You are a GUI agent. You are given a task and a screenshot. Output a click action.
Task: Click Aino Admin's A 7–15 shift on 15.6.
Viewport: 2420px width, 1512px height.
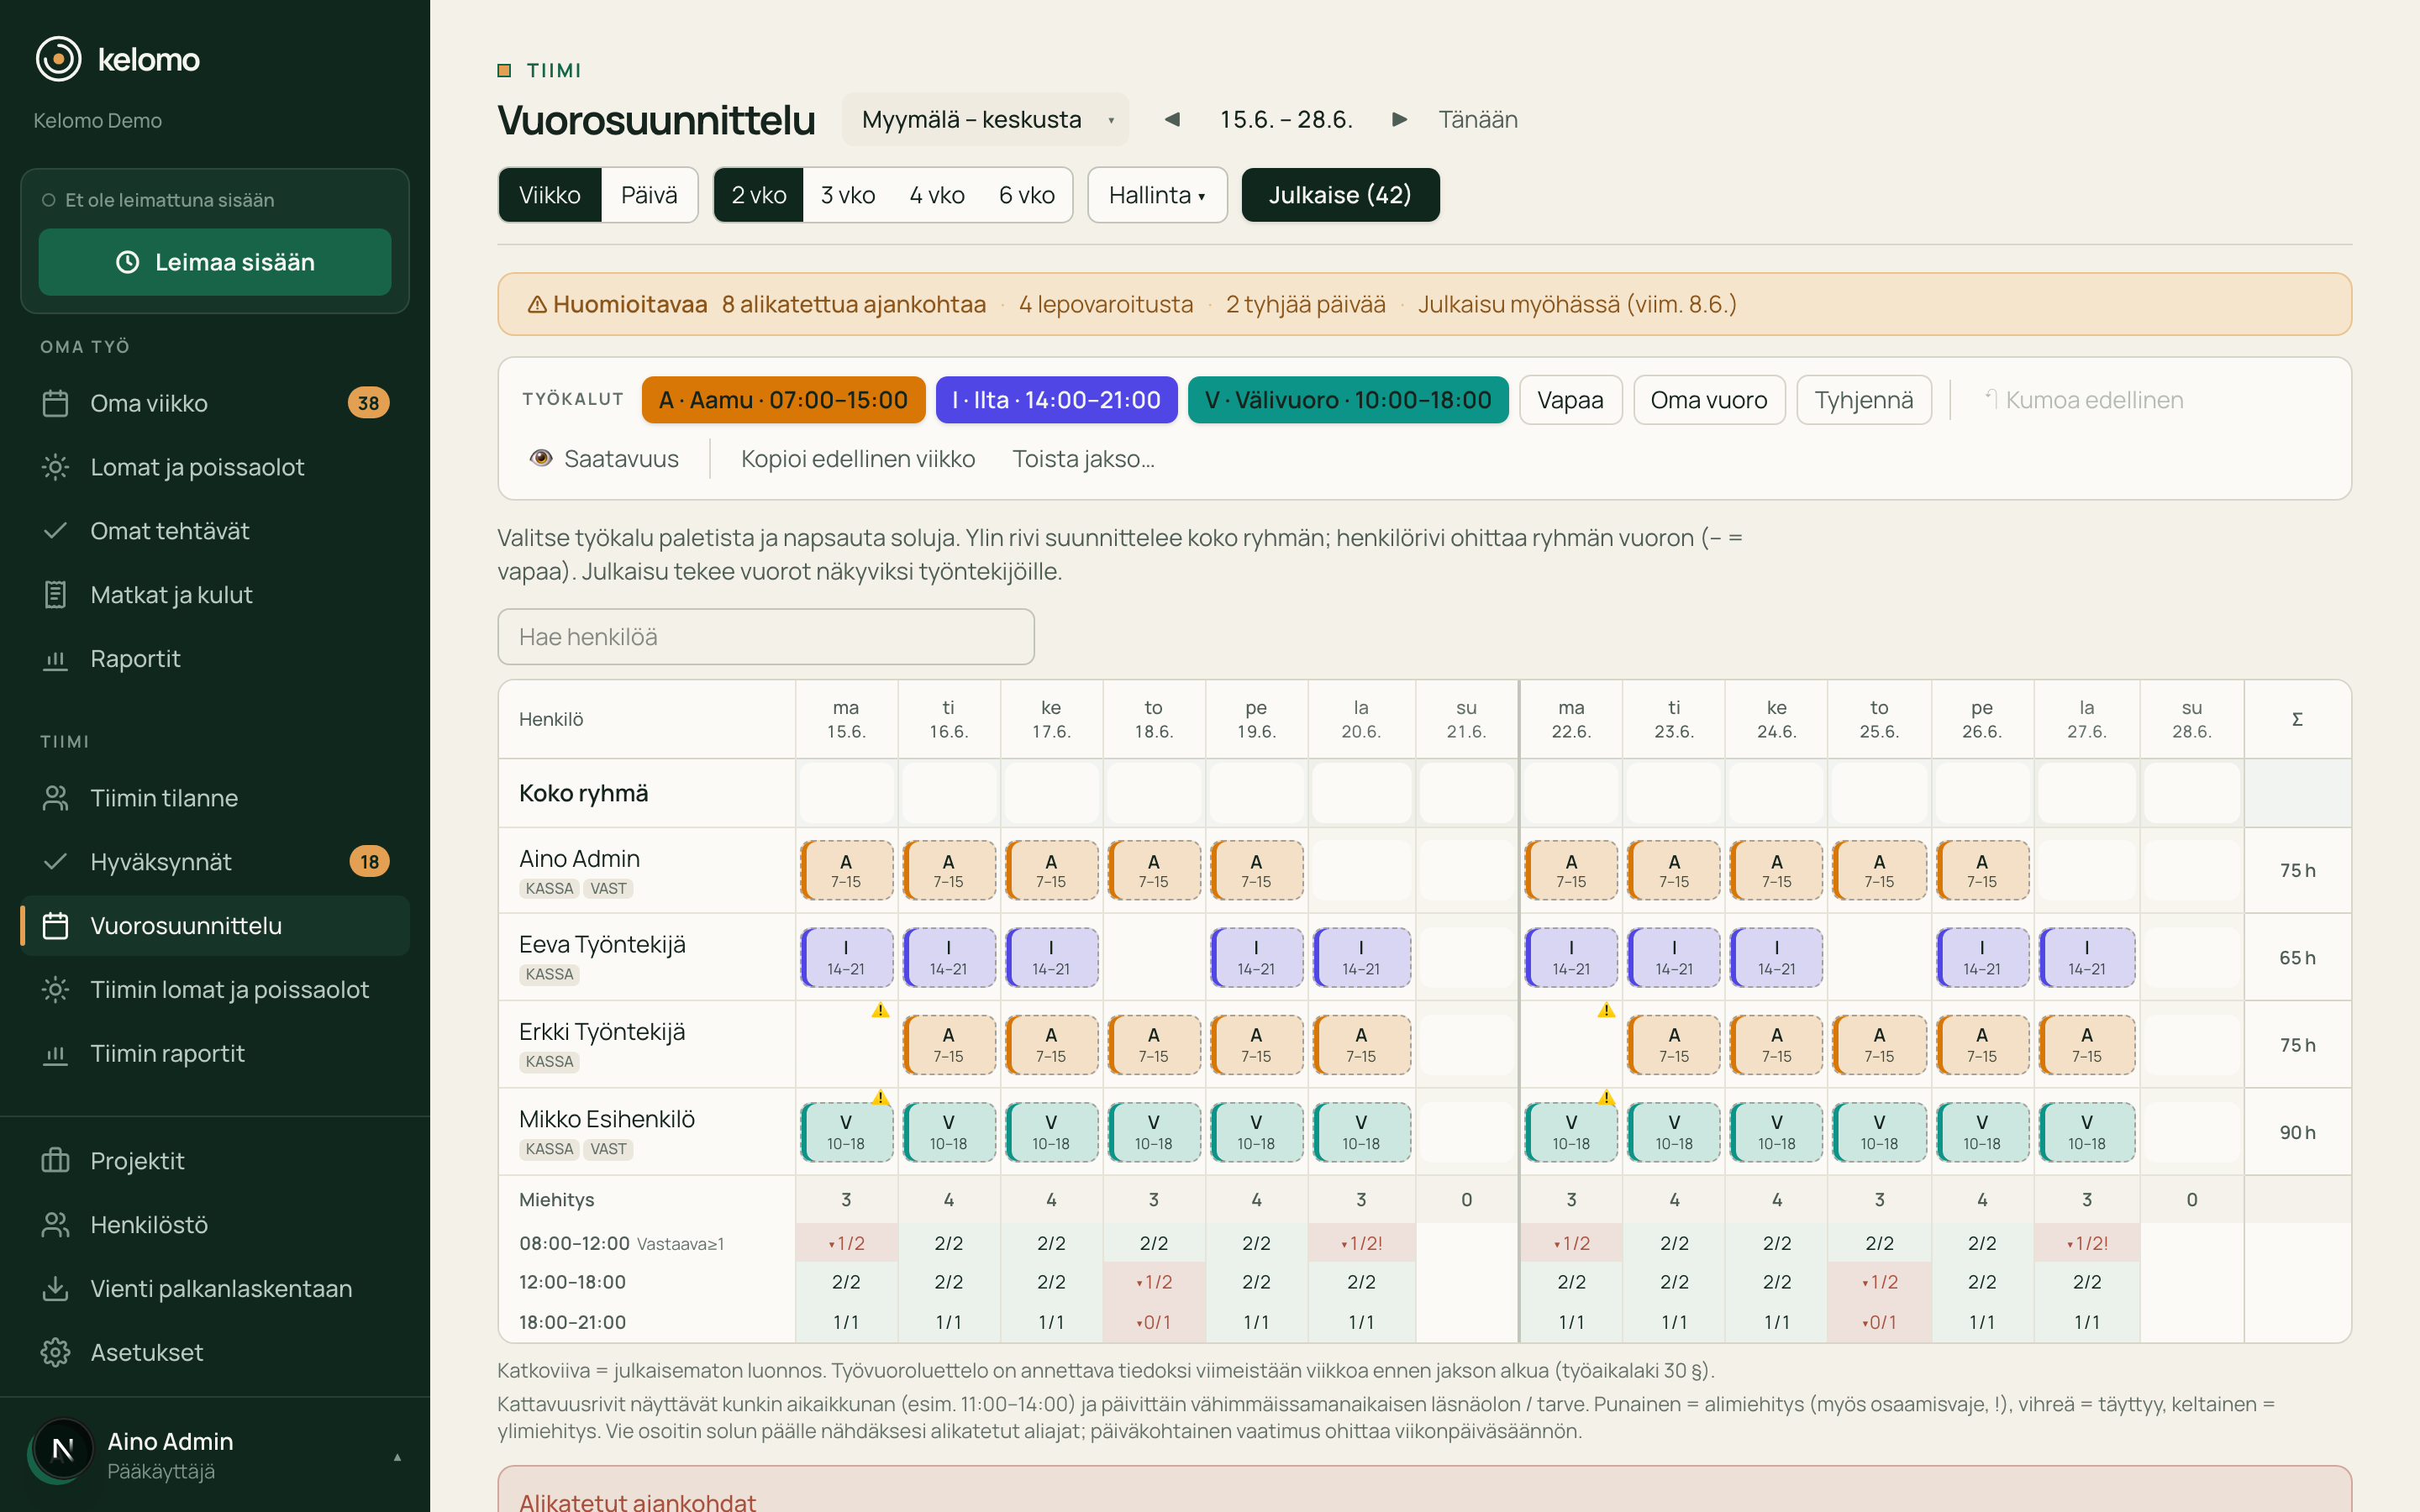[x=846, y=871]
